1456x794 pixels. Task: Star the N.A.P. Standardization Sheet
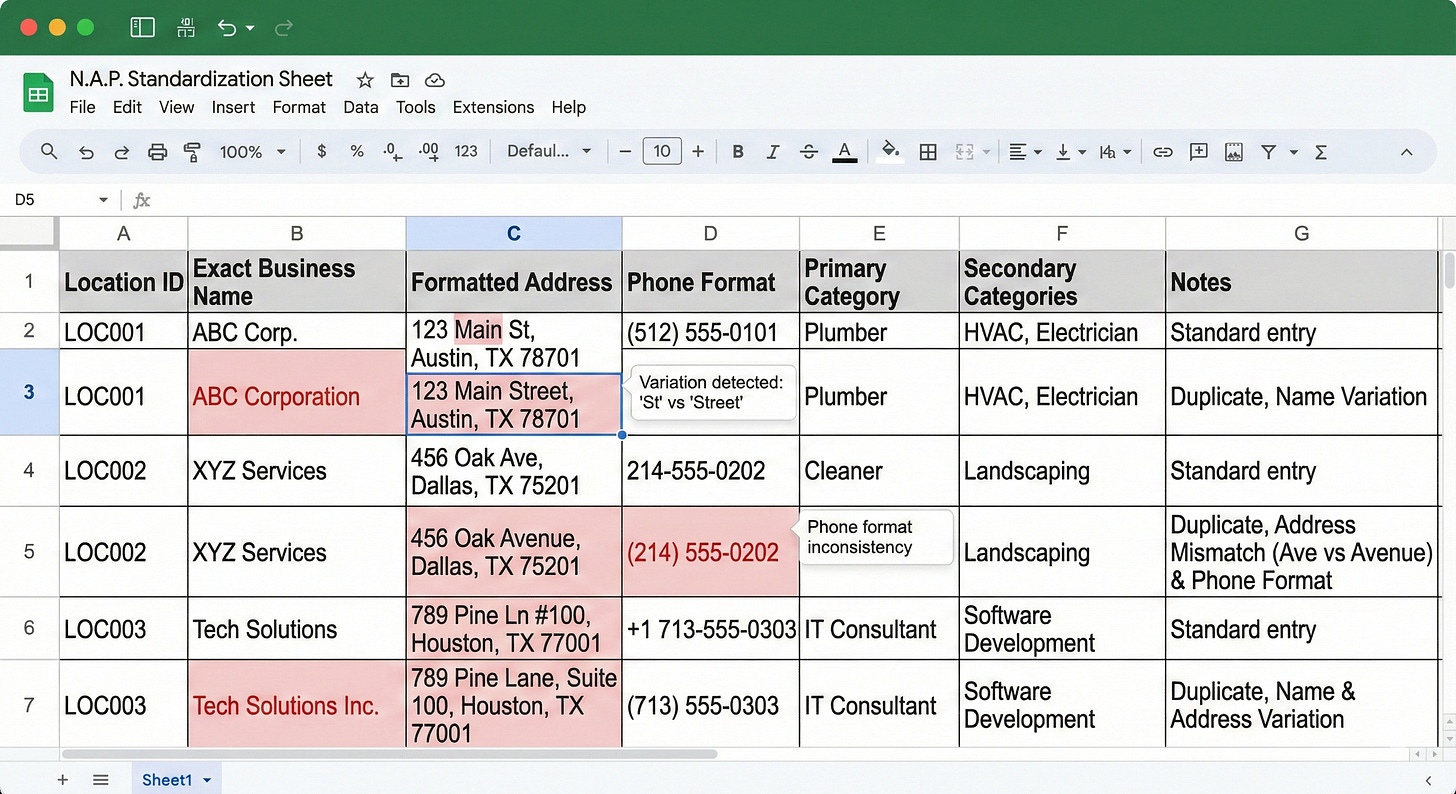(x=364, y=80)
